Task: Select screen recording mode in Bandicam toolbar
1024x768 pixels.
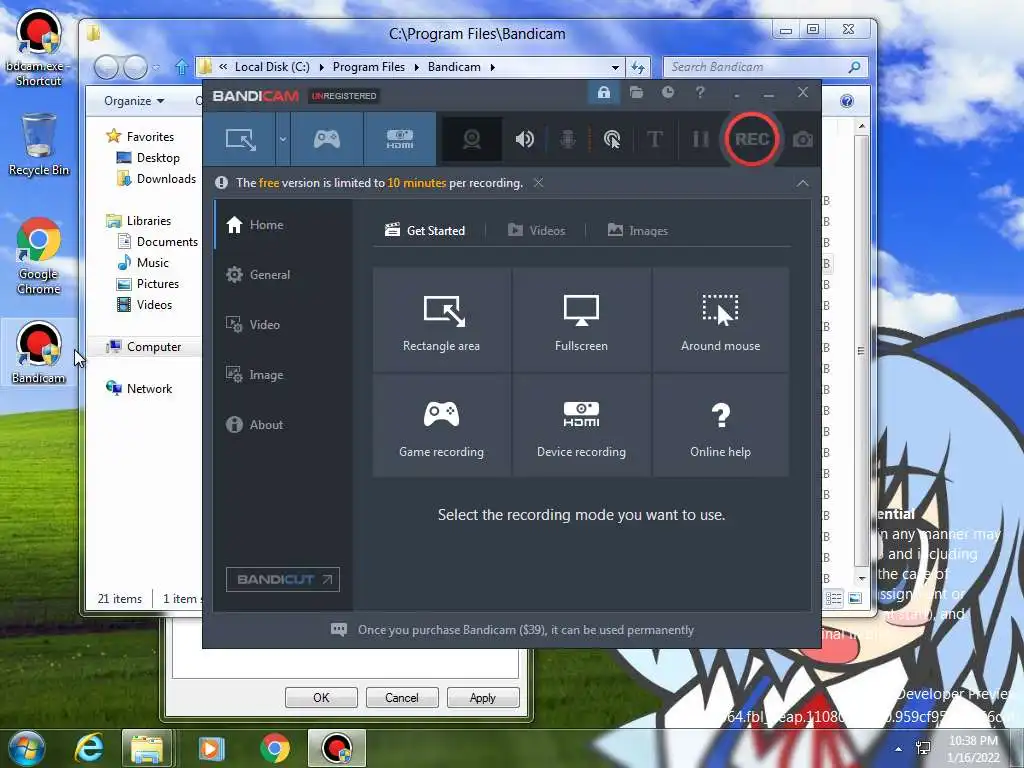Action: click(x=240, y=139)
